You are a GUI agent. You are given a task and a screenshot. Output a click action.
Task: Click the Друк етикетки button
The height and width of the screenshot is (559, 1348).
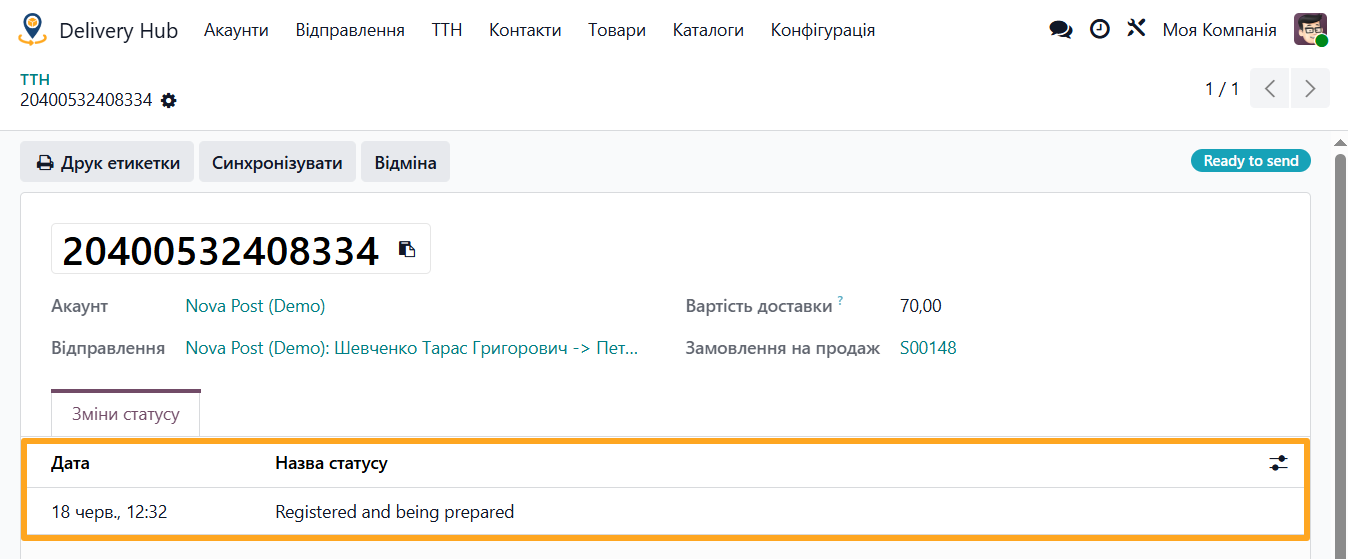click(108, 162)
